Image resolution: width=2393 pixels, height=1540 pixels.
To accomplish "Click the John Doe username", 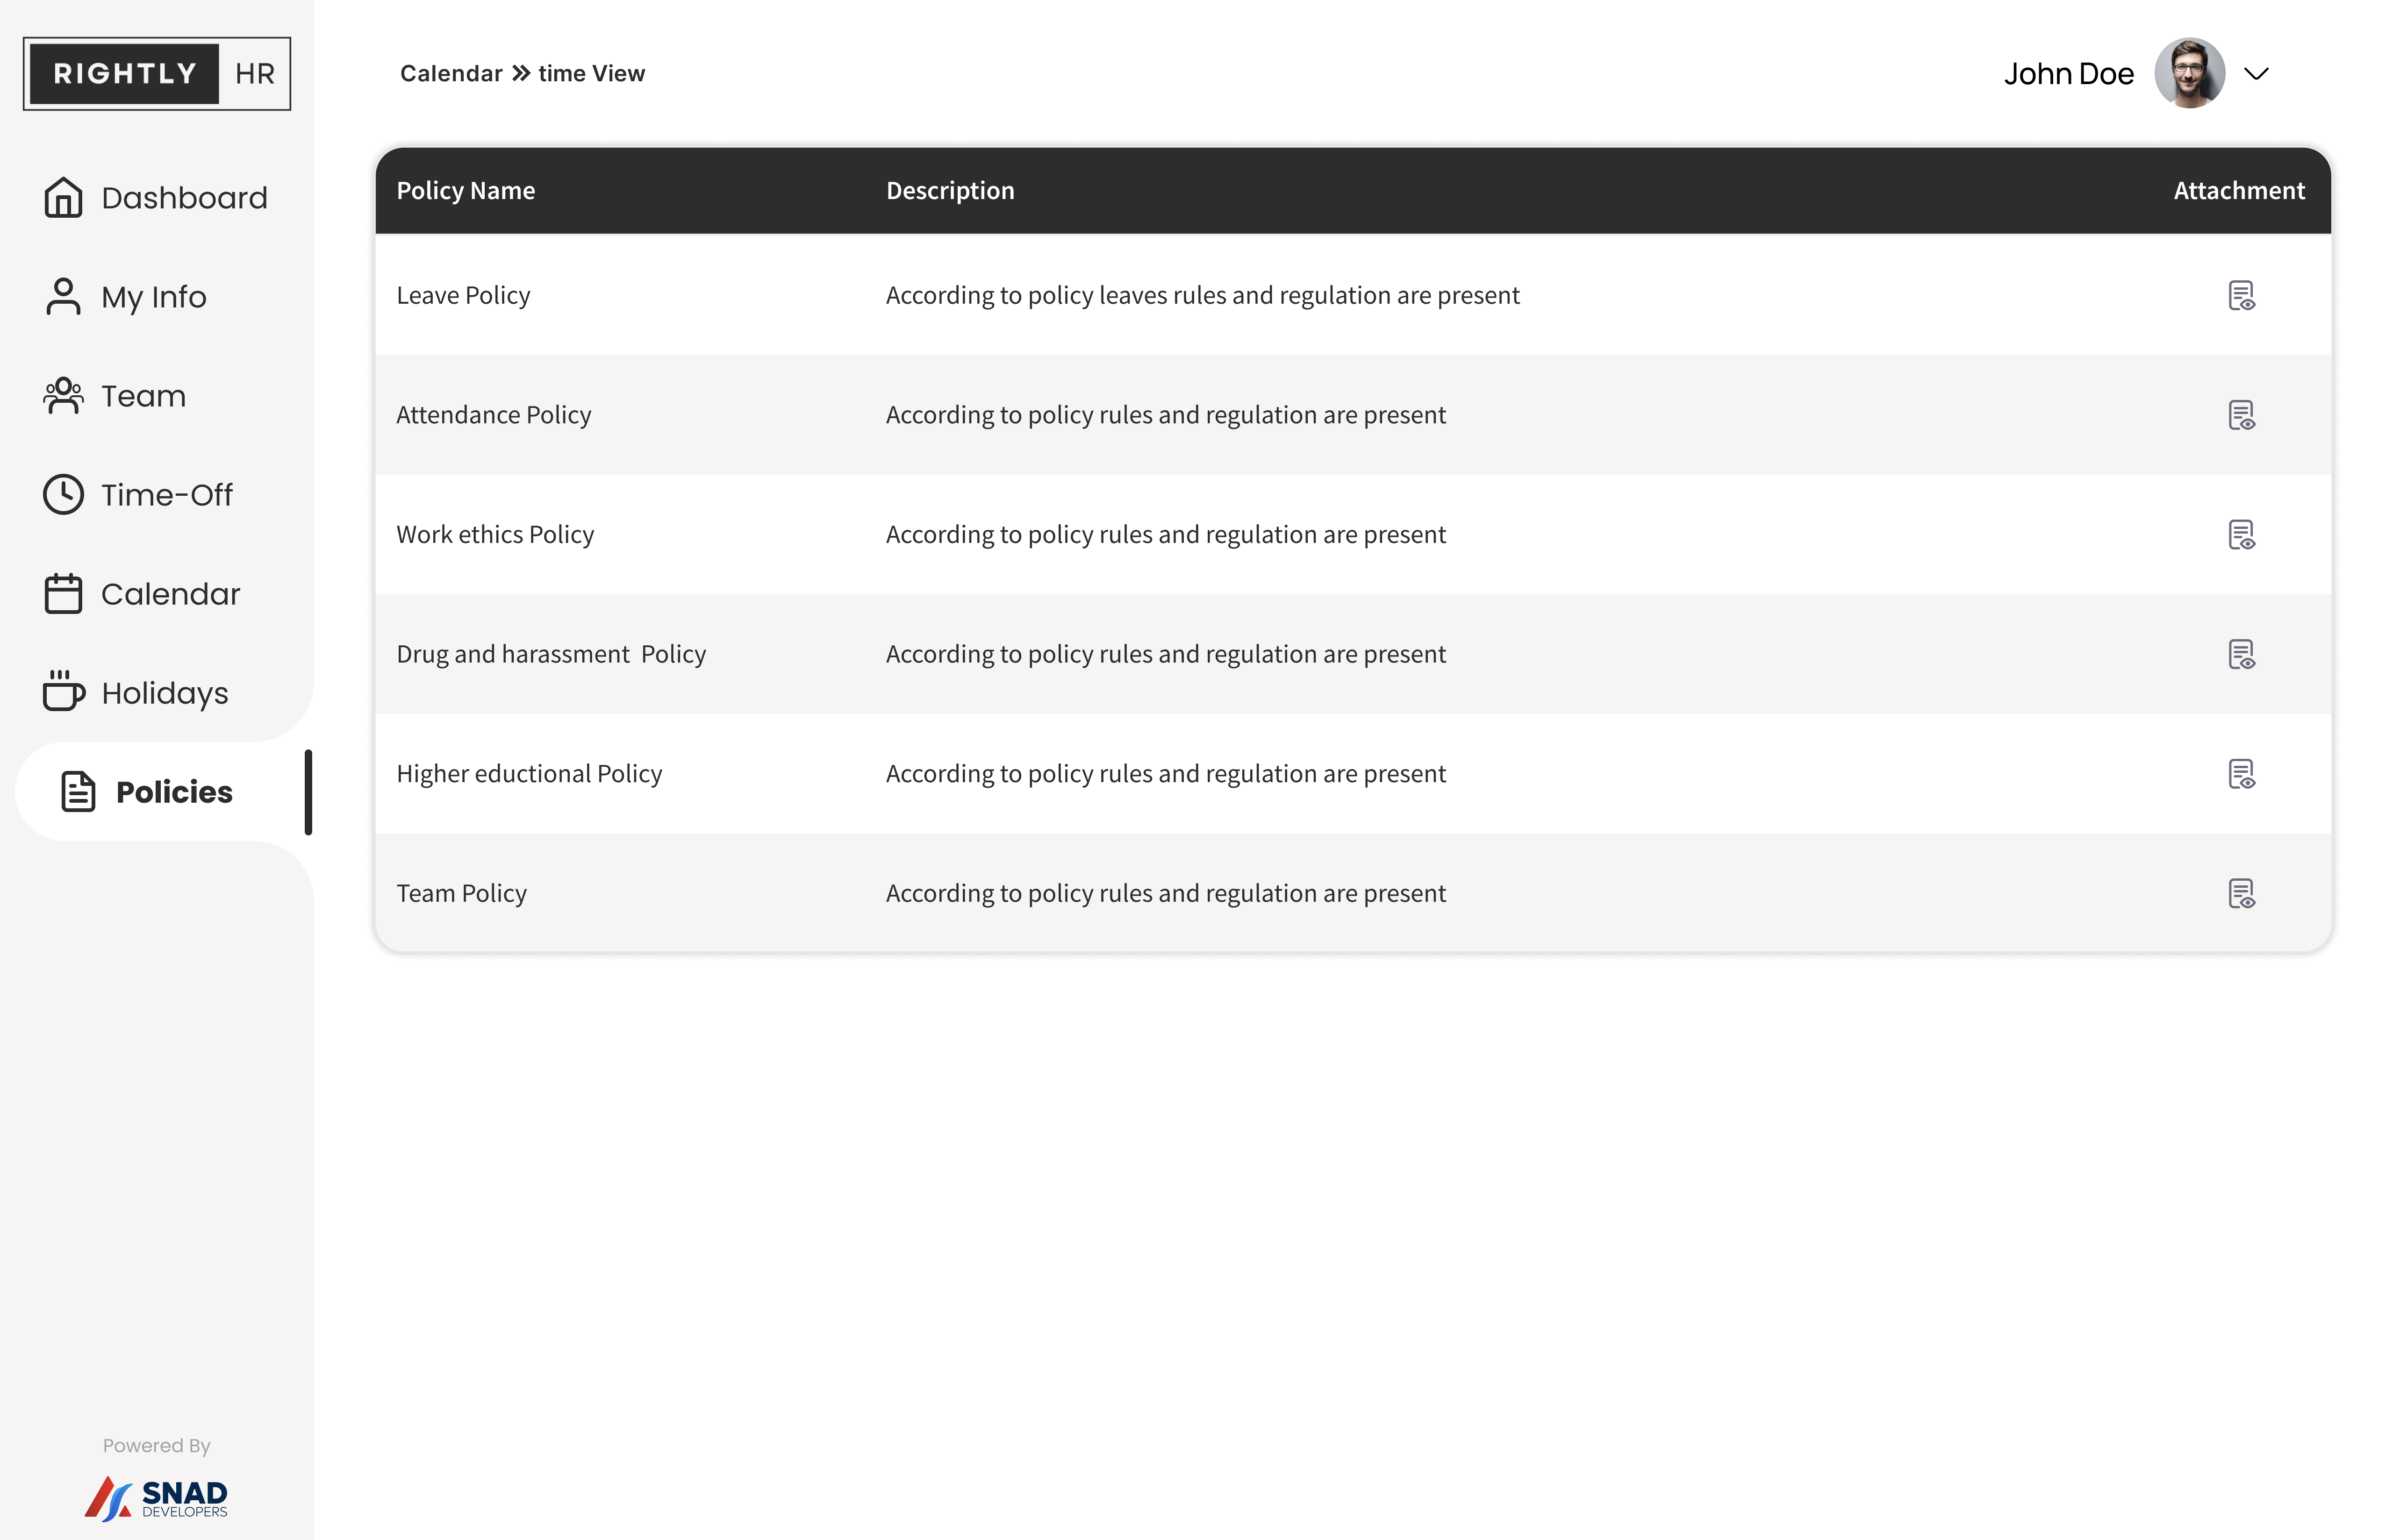I will point(2068,73).
